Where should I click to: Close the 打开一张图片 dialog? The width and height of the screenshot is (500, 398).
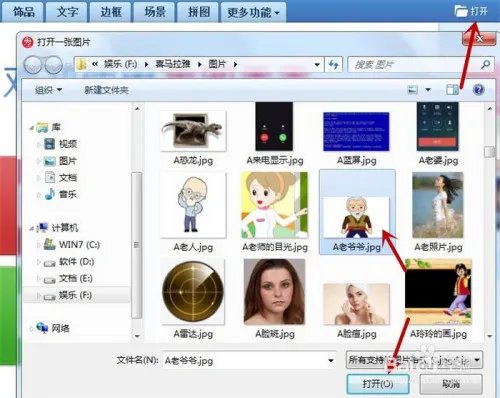(x=479, y=40)
